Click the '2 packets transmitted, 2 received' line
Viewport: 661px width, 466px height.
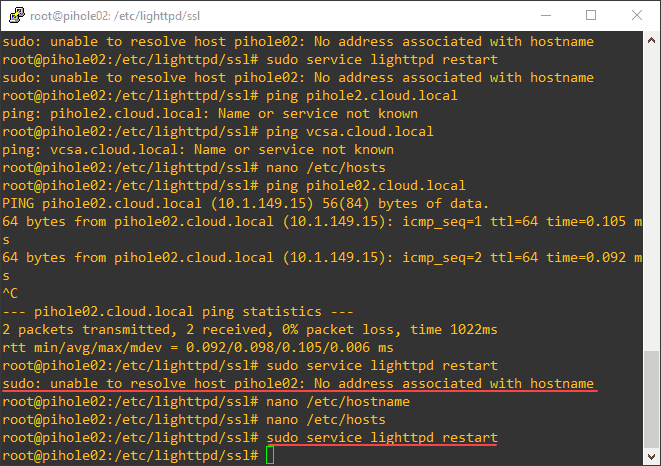[250, 330]
